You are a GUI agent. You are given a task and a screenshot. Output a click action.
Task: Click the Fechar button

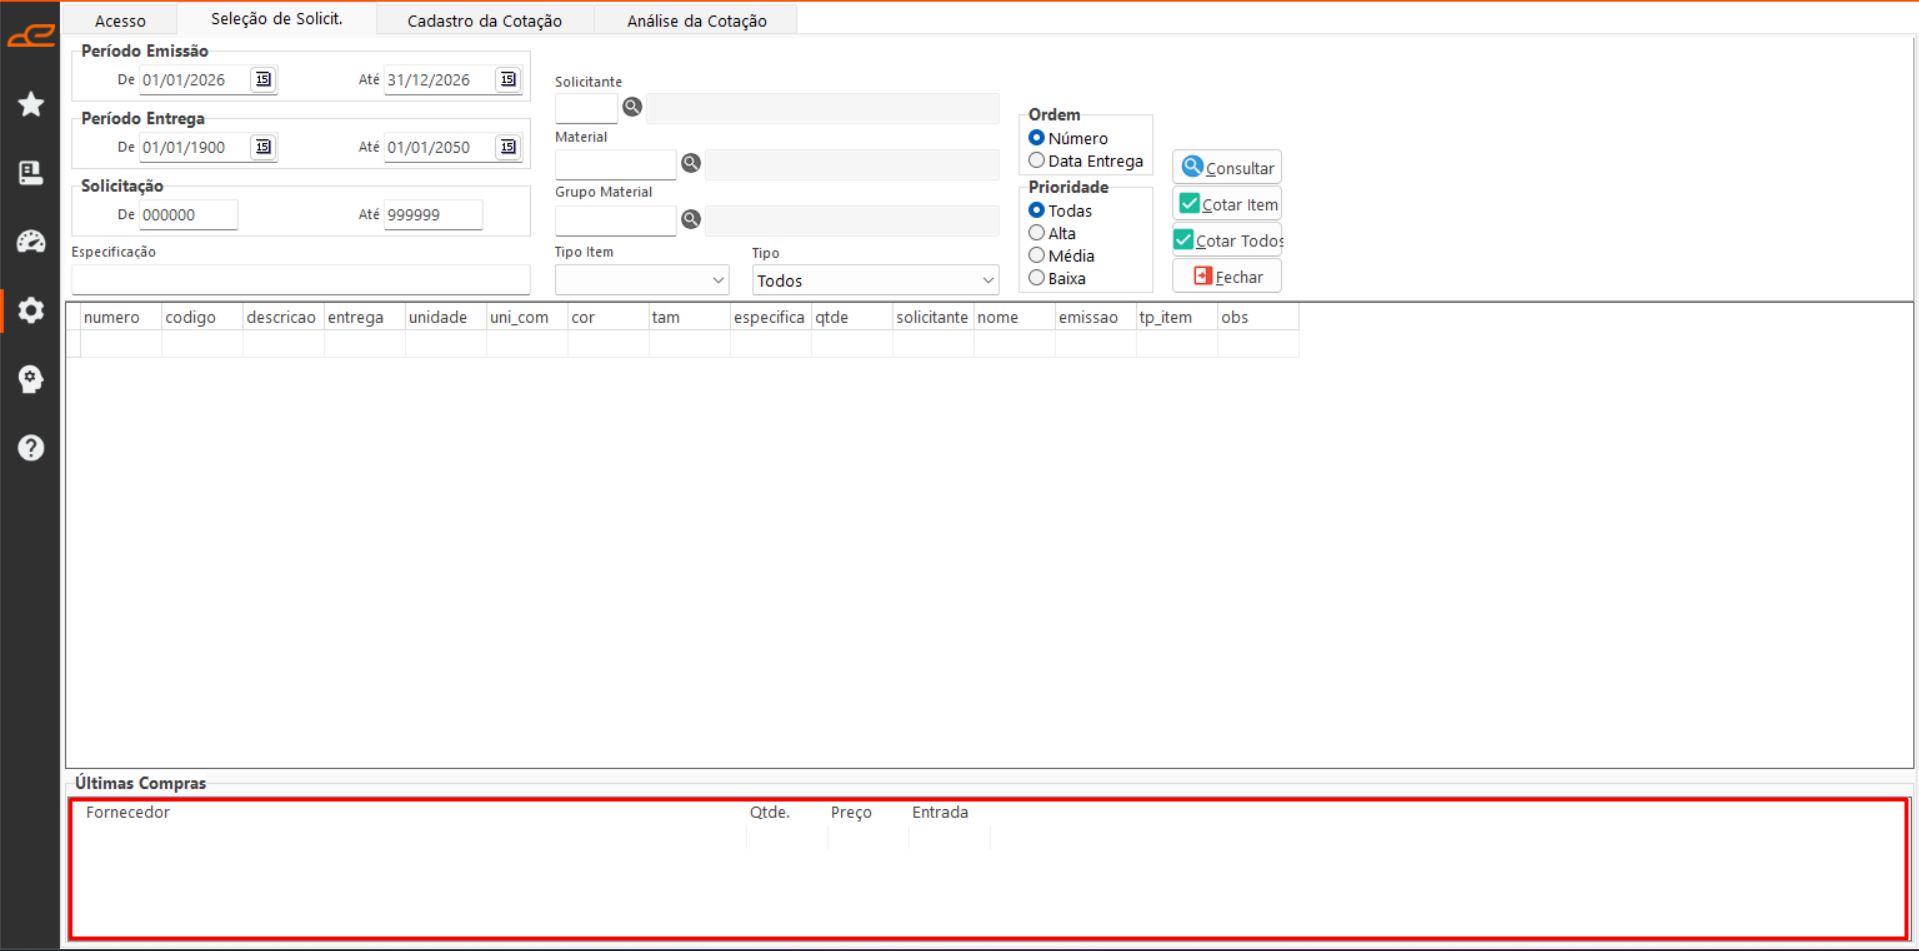click(x=1227, y=277)
